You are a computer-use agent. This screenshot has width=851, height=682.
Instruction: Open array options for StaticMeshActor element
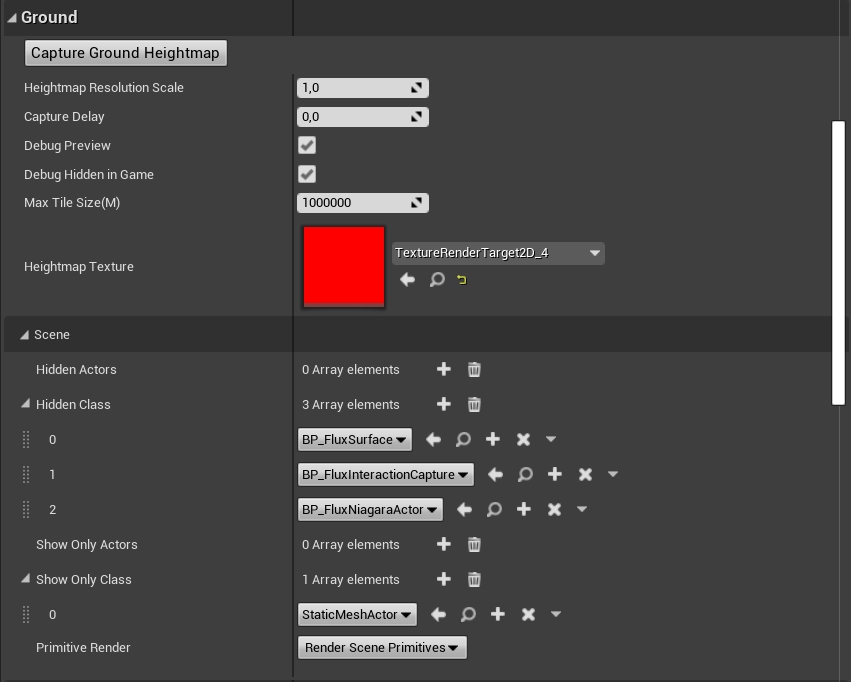(x=556, y=614)
